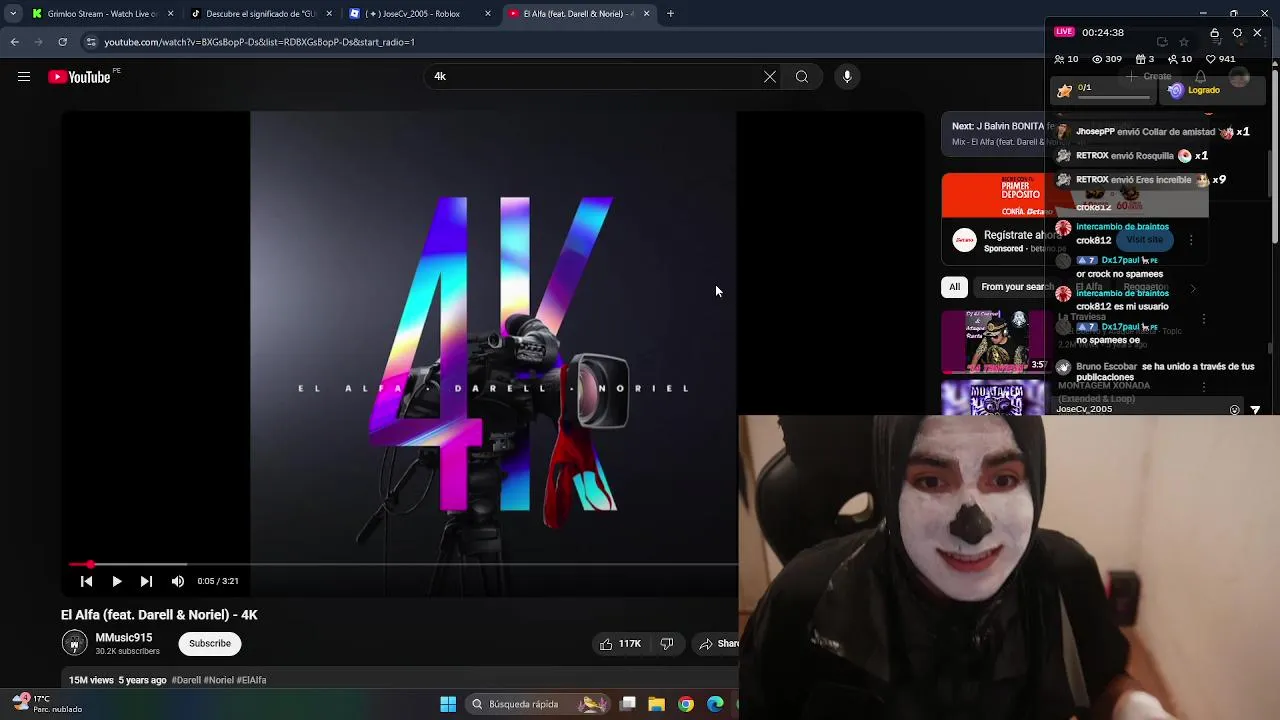Image resolution: width=1280 pixels, height=720 pixels.
Task: Select the All filter chip
Action: [x=955, y=287]
